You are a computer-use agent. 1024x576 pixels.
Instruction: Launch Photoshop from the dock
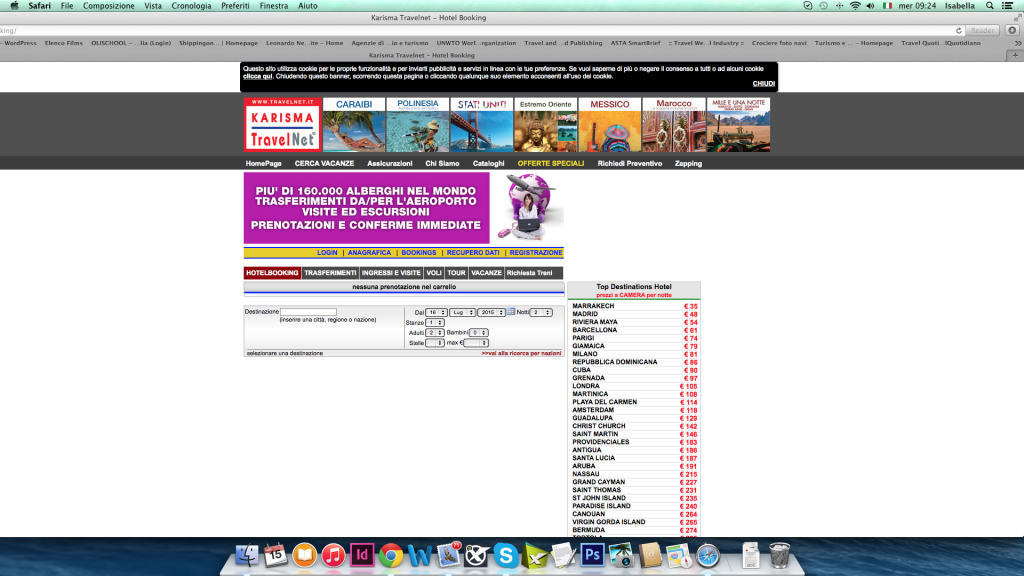click(x=592, y=554)
